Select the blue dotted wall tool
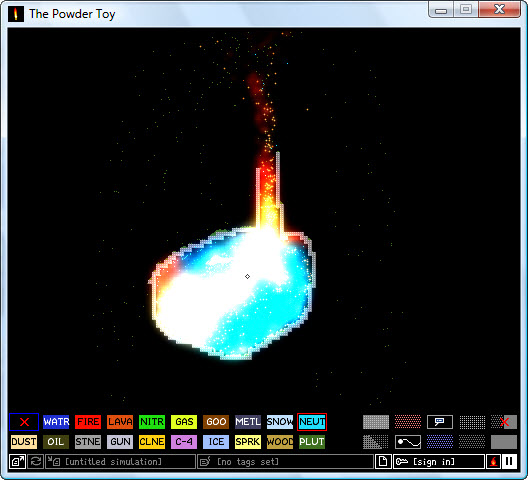528x480 pixels. click(440, 442)
